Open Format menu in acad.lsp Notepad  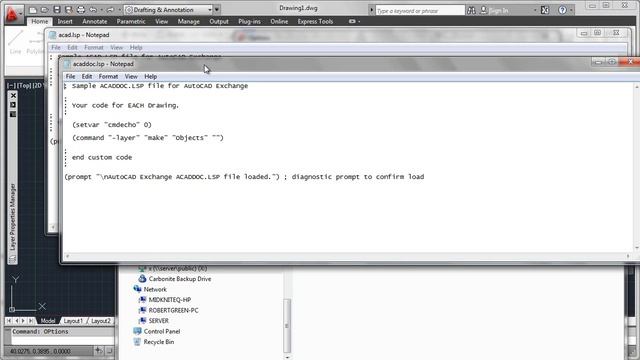point(94,47)
